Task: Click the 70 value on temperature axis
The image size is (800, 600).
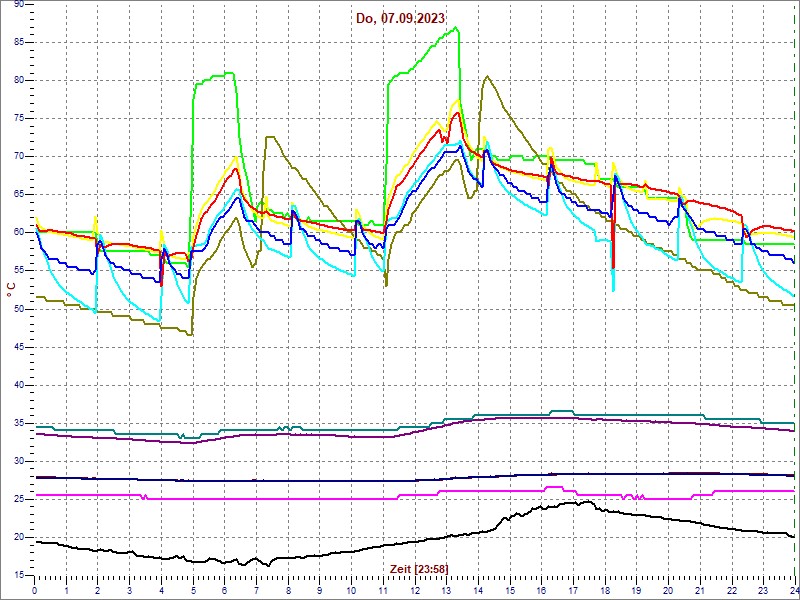Action: click(19, 157)
